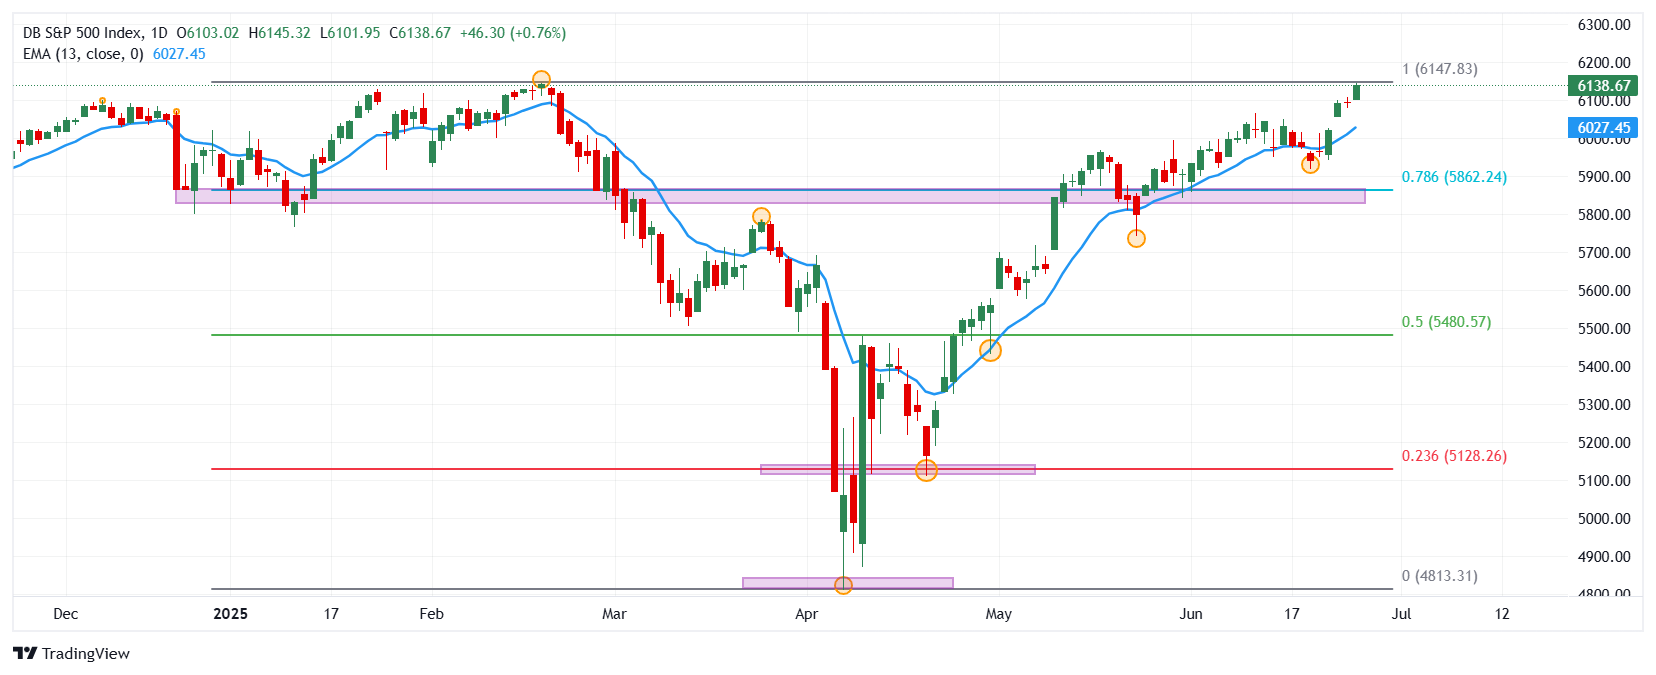The image size is (1656, 675).
Task: Click the EMA value 6027.45 in the legend
Action: [x=179, y=54]
